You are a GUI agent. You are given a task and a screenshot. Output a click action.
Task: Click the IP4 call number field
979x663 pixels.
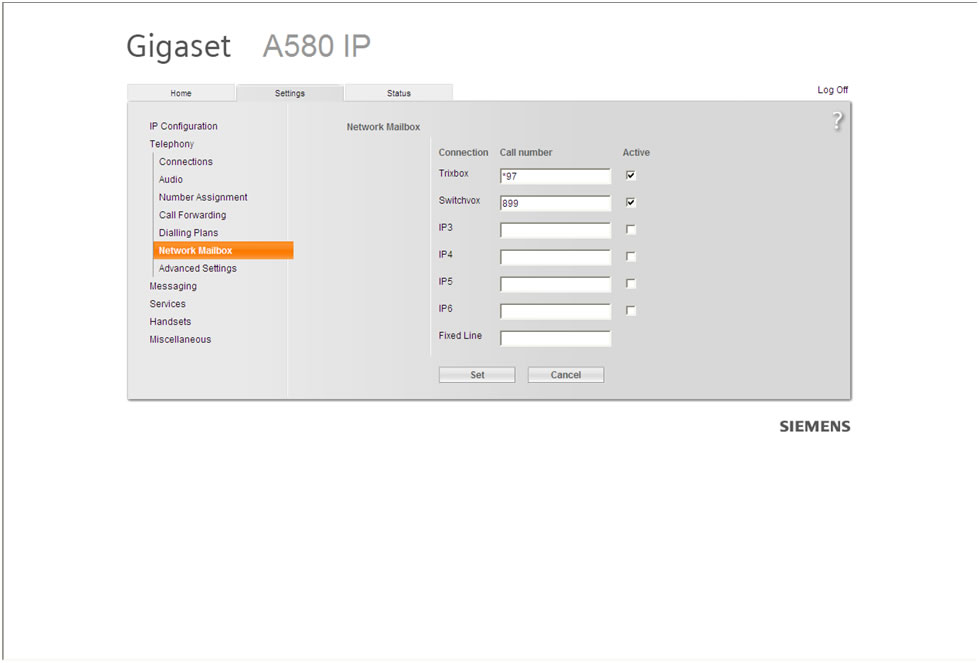[x=555, y=257]
